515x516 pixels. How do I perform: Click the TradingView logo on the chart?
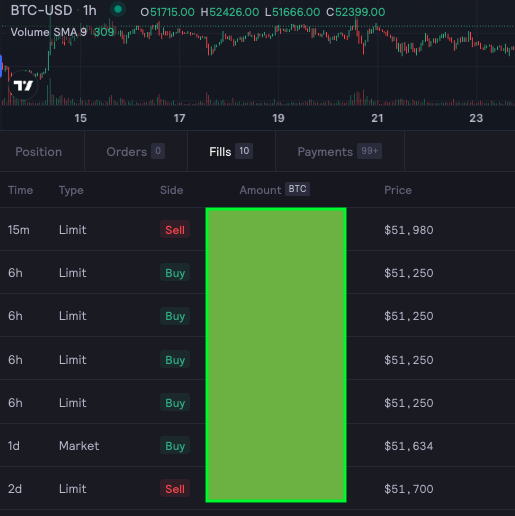[23, 86]
